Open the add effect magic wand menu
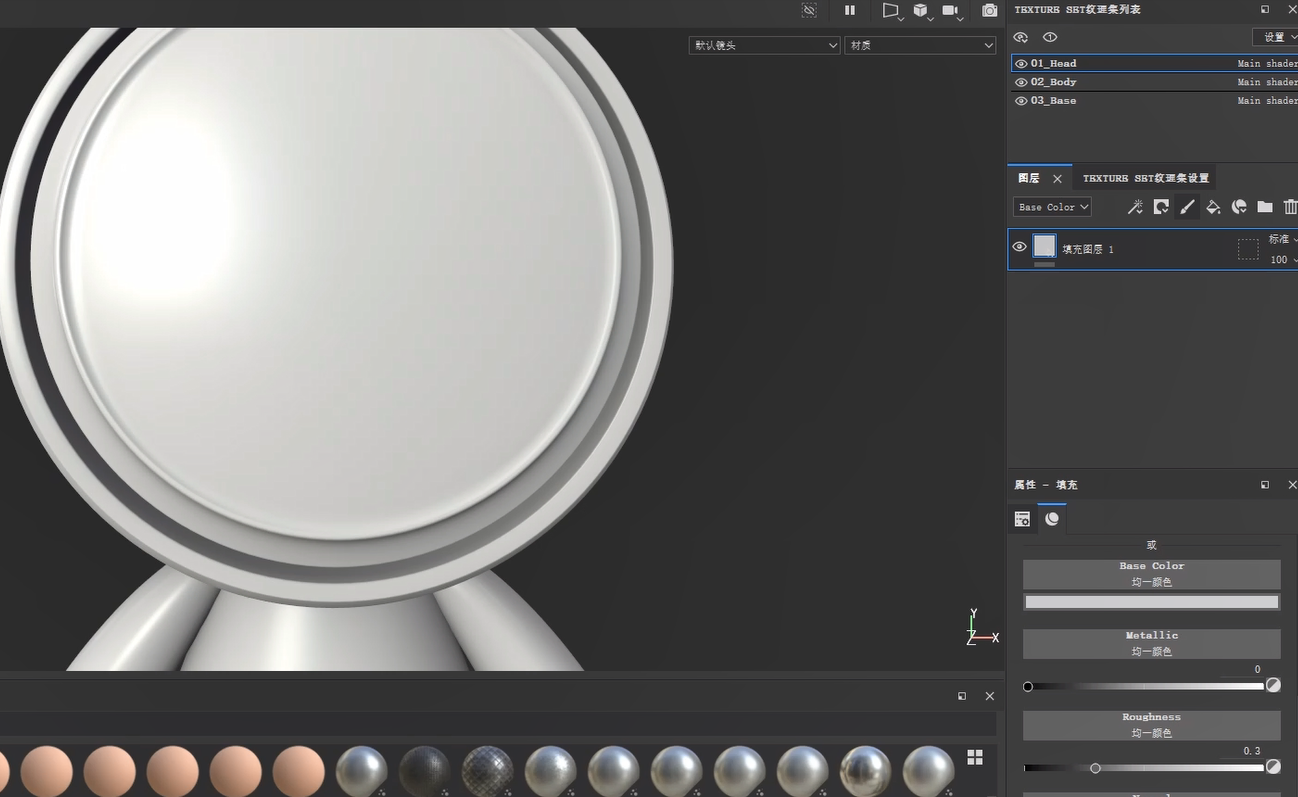 tap(1135, 207)
